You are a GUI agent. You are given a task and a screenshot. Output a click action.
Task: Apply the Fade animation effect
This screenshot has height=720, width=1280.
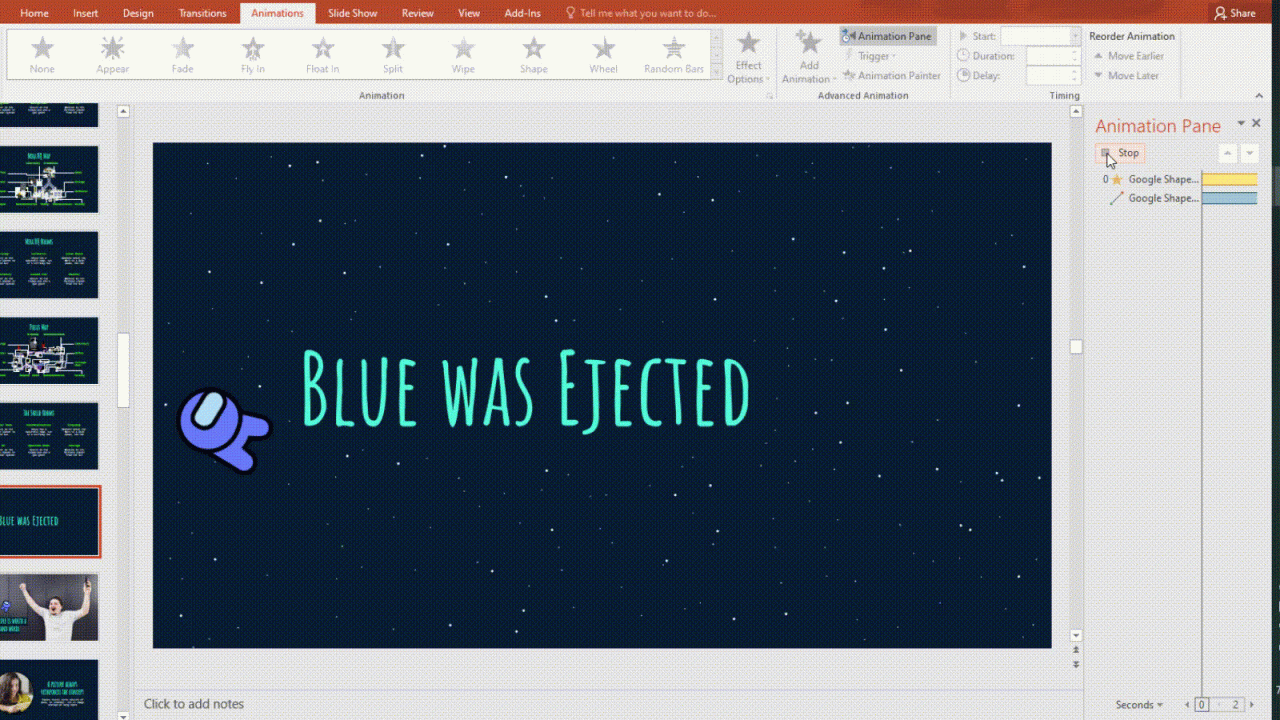click(x=183, y=55)
